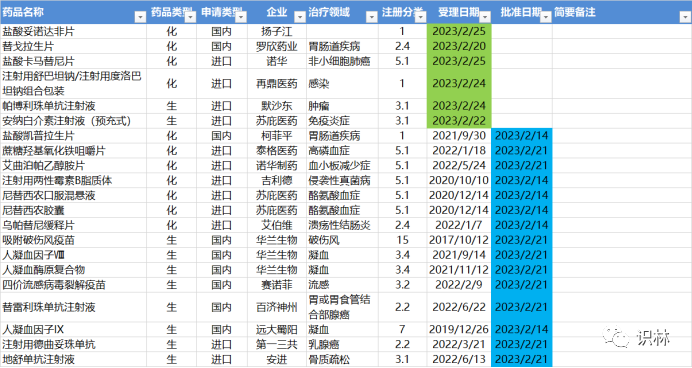Open filter dropdown for 企业 column
This screenshot has width=692, height=368.
click(x=300, y=17)
